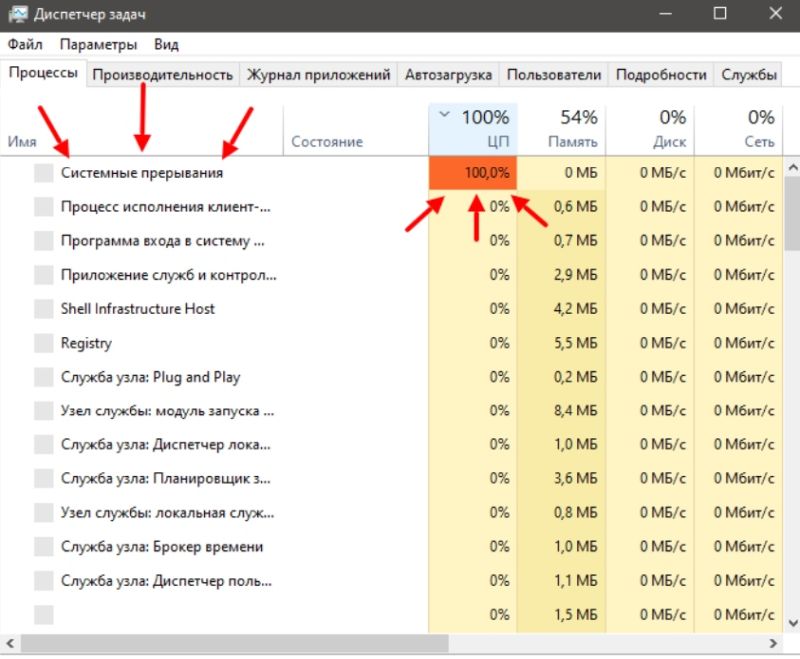Sort by the Память column header

(561, 129)
